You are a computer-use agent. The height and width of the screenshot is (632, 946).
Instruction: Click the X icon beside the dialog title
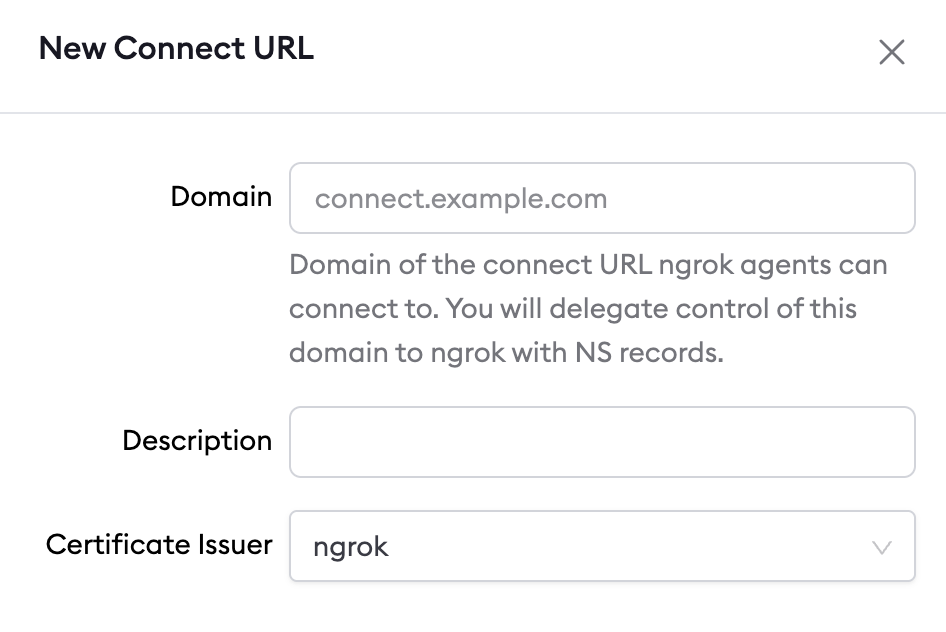pyautogui.click(x=892, y=52)
